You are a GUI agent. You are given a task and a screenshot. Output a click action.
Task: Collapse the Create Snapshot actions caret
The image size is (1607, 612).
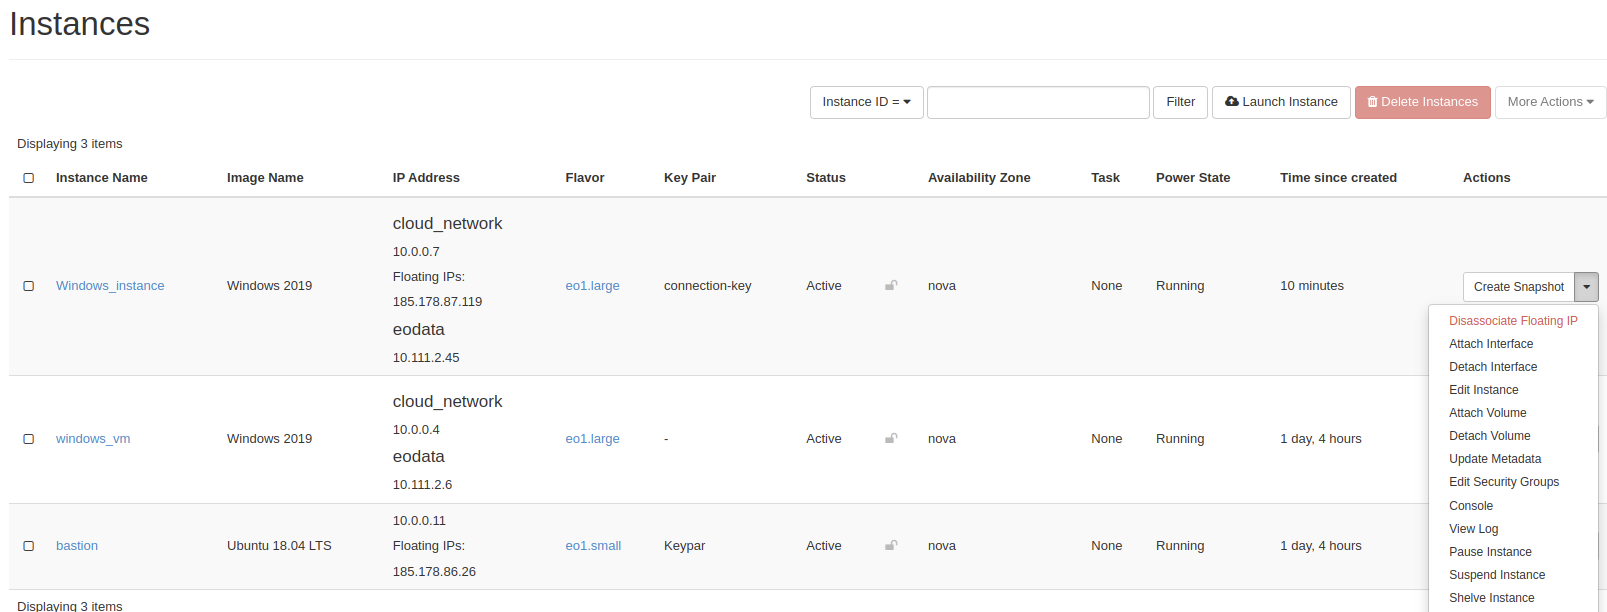click(1586, 287)
